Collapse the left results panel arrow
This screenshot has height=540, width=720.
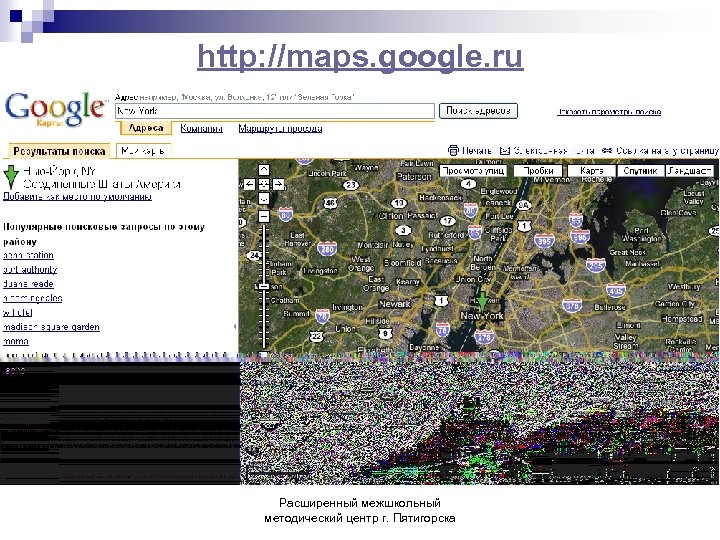[x=235, y=326]
